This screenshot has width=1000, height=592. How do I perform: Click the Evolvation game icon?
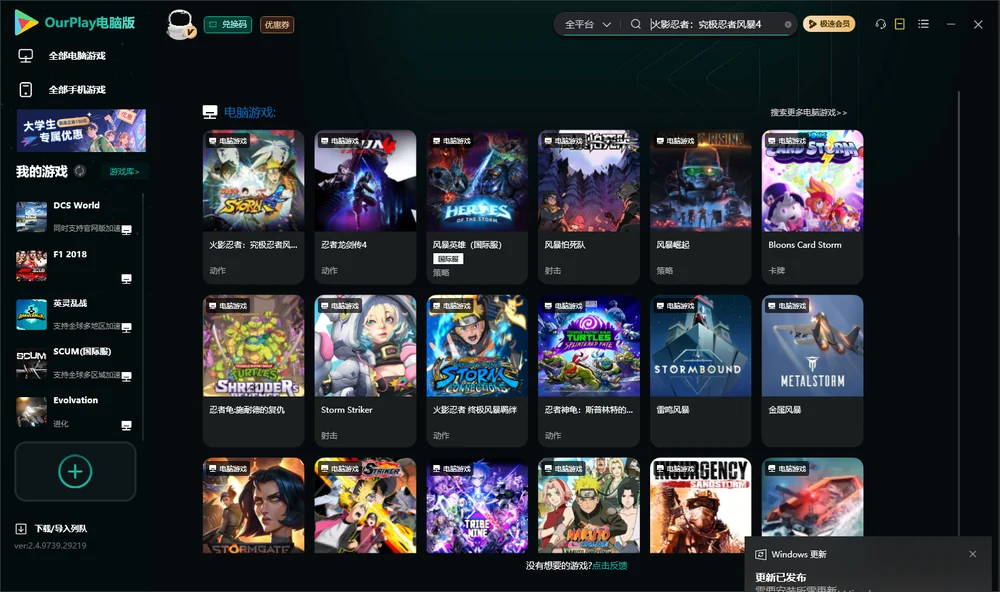(x=31, y=412)
